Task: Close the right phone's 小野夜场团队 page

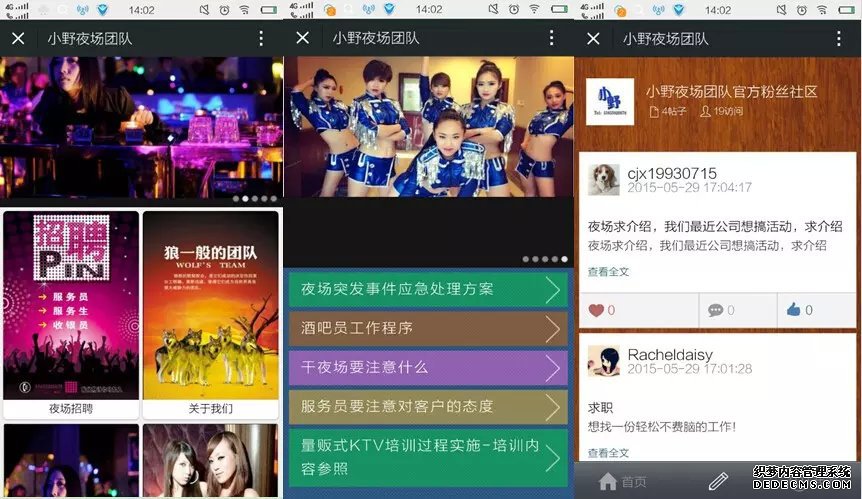Action: 593,38
